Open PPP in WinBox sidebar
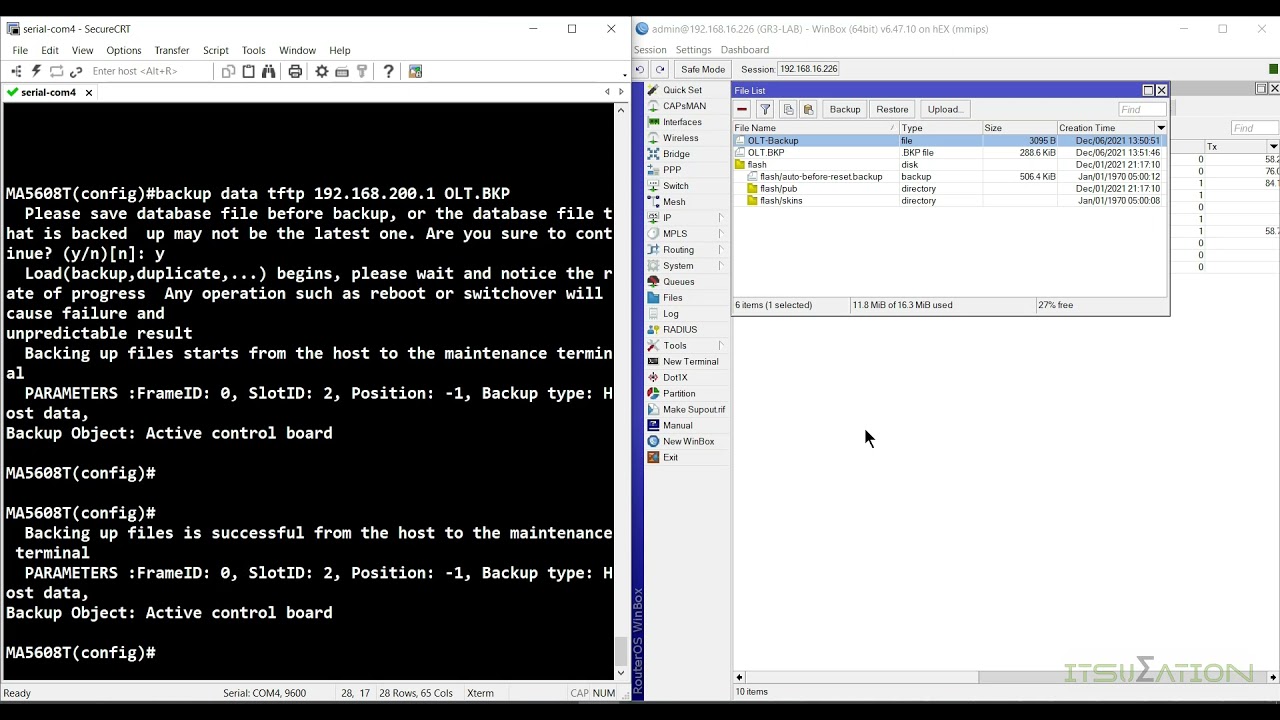 [x=672, y=170]
